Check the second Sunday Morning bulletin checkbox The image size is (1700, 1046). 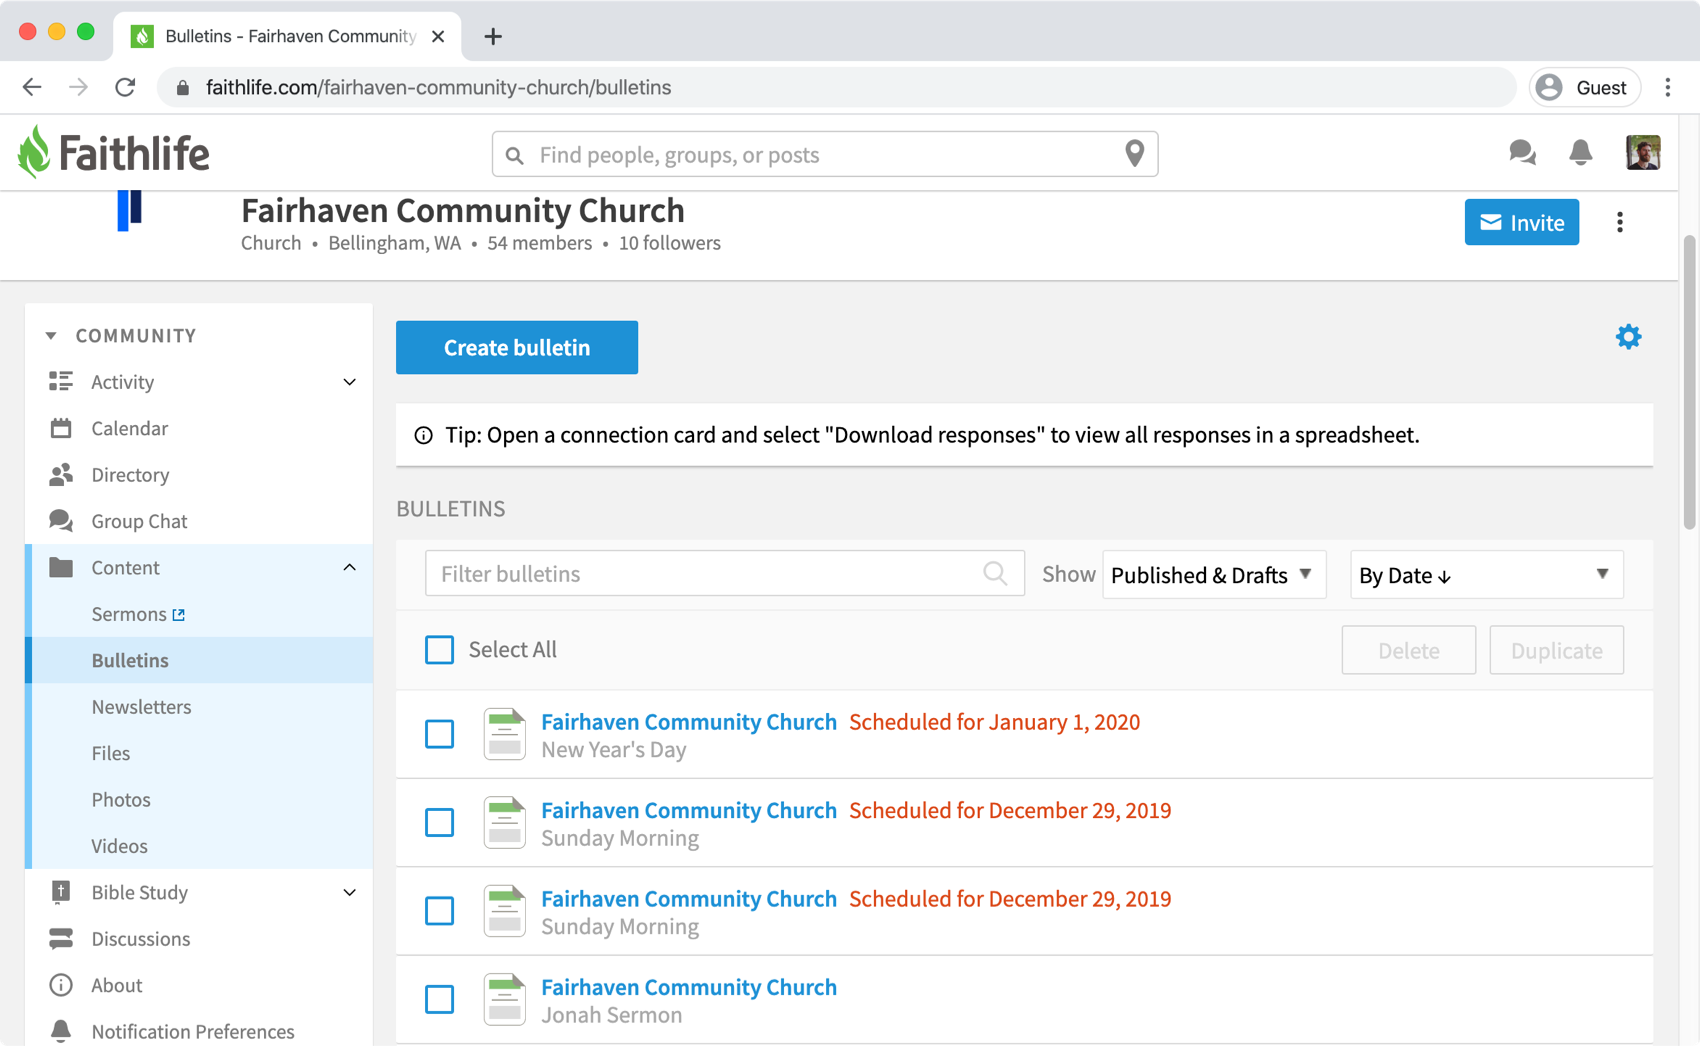click(439, 911)
